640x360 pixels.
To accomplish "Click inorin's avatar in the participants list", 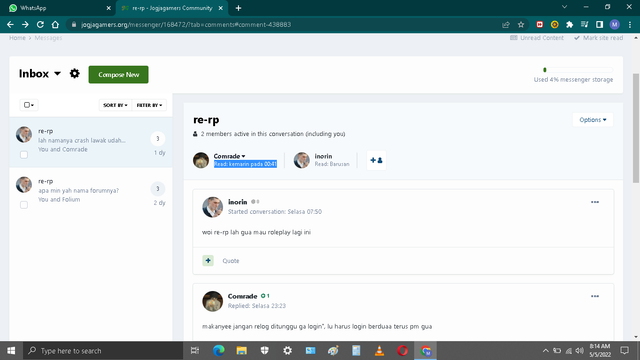I will coord(302,160).
